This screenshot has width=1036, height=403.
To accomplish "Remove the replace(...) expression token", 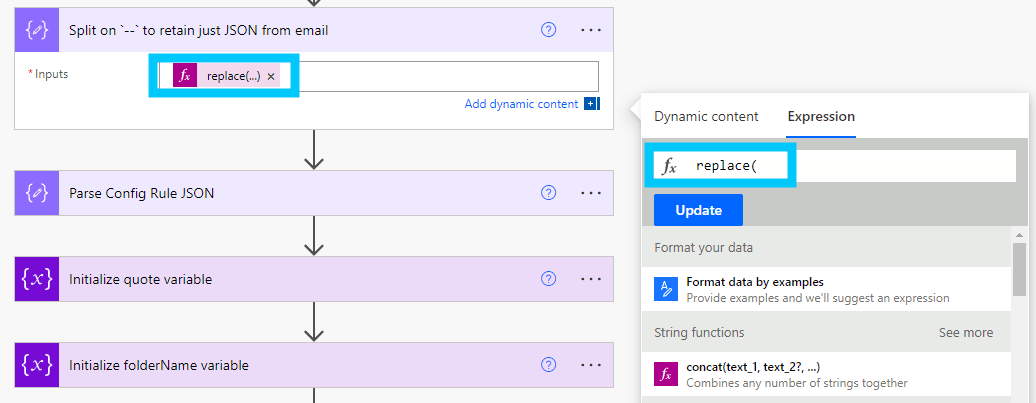I will click(271, 76).
